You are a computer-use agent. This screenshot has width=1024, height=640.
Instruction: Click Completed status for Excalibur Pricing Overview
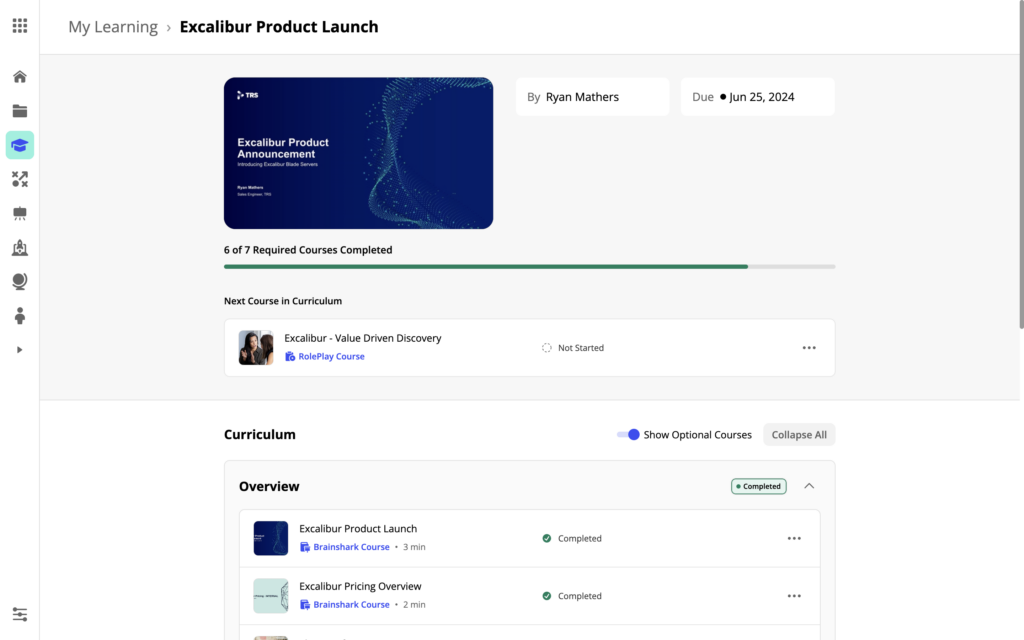(572, 596)
